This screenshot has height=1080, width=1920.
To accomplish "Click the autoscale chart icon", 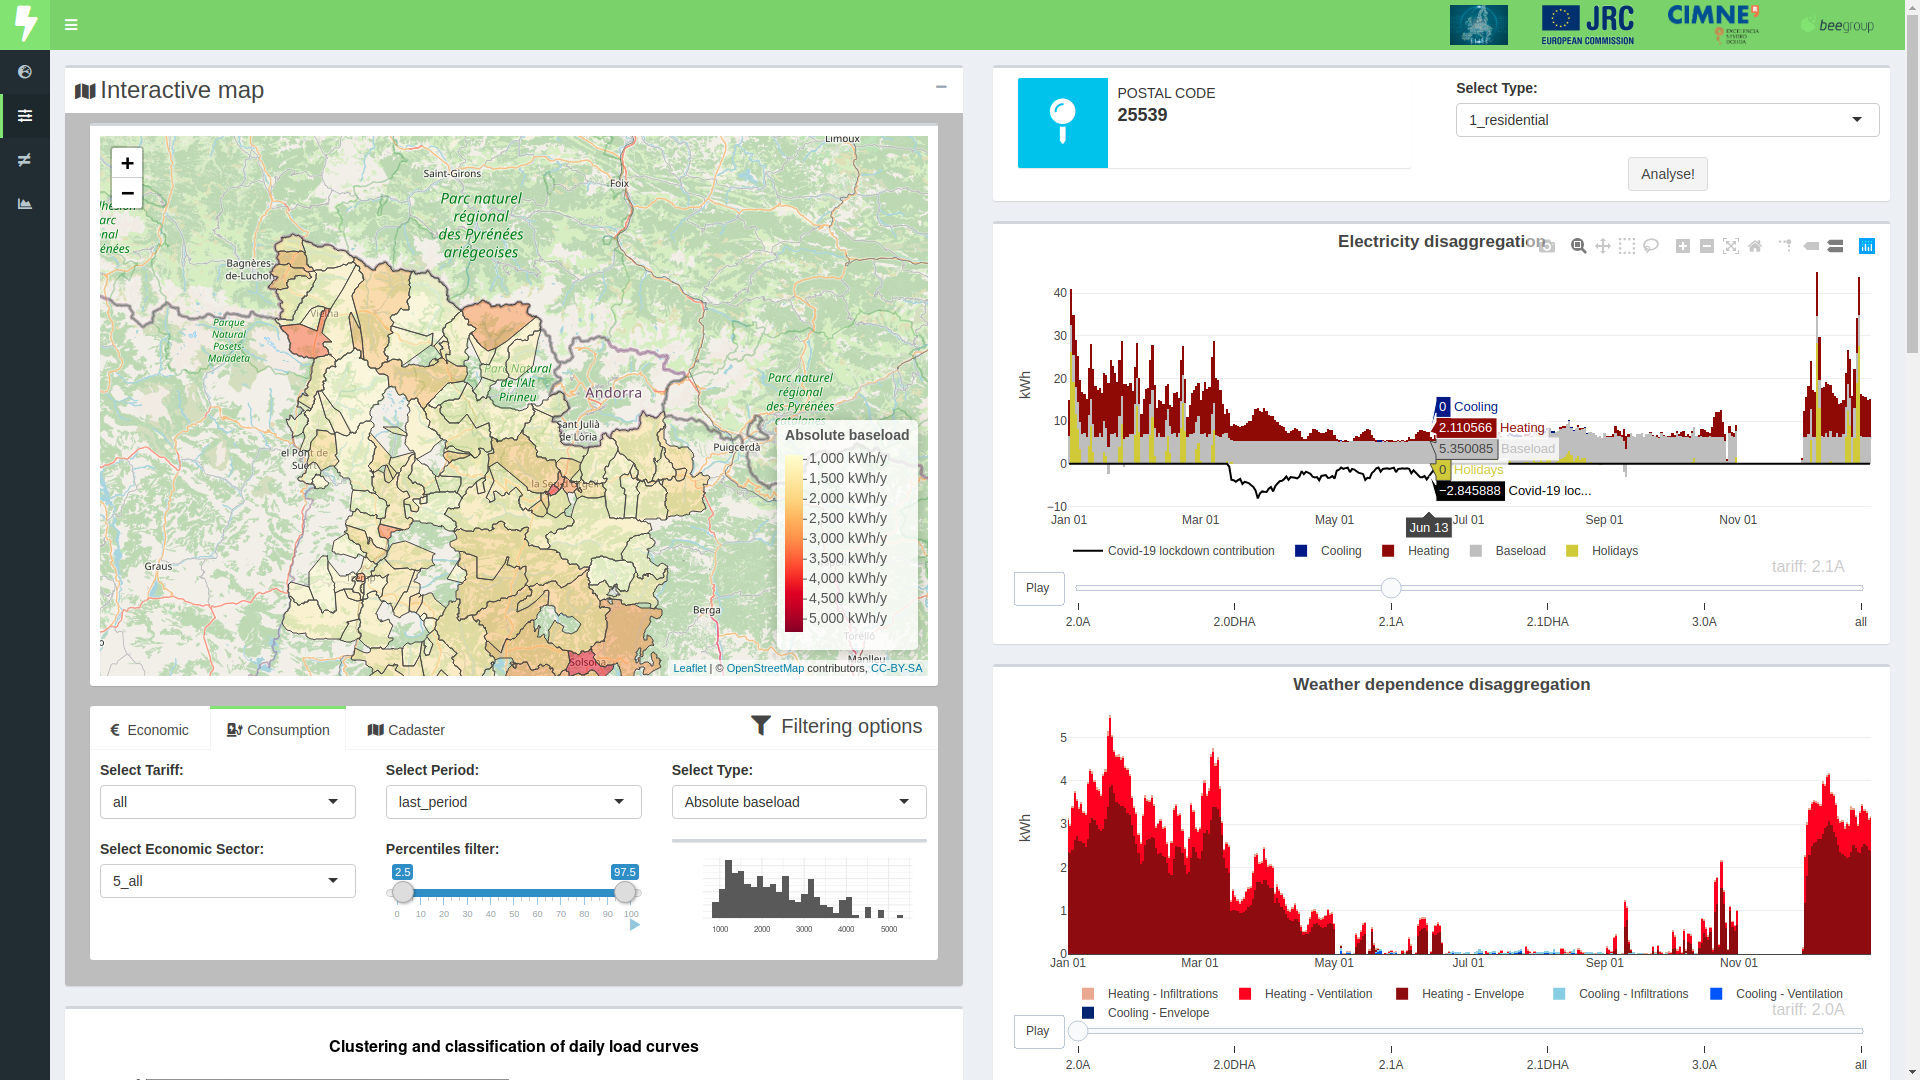I will (x=1731, y=246).
